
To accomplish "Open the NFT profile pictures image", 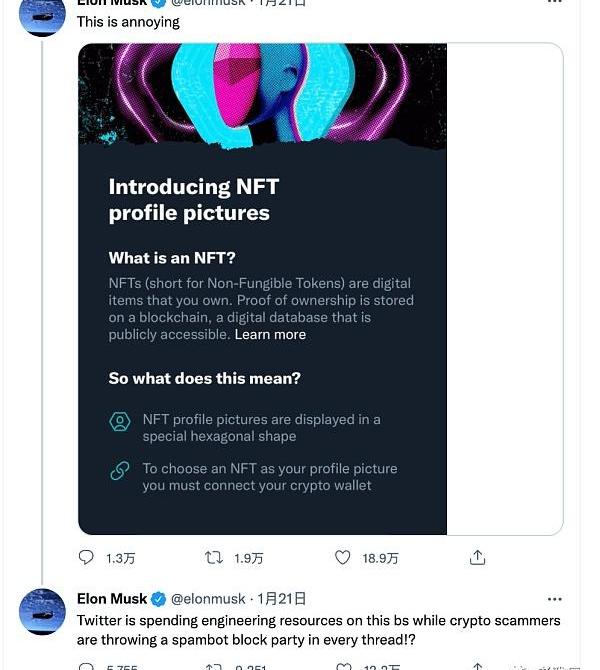I will 262,289.
